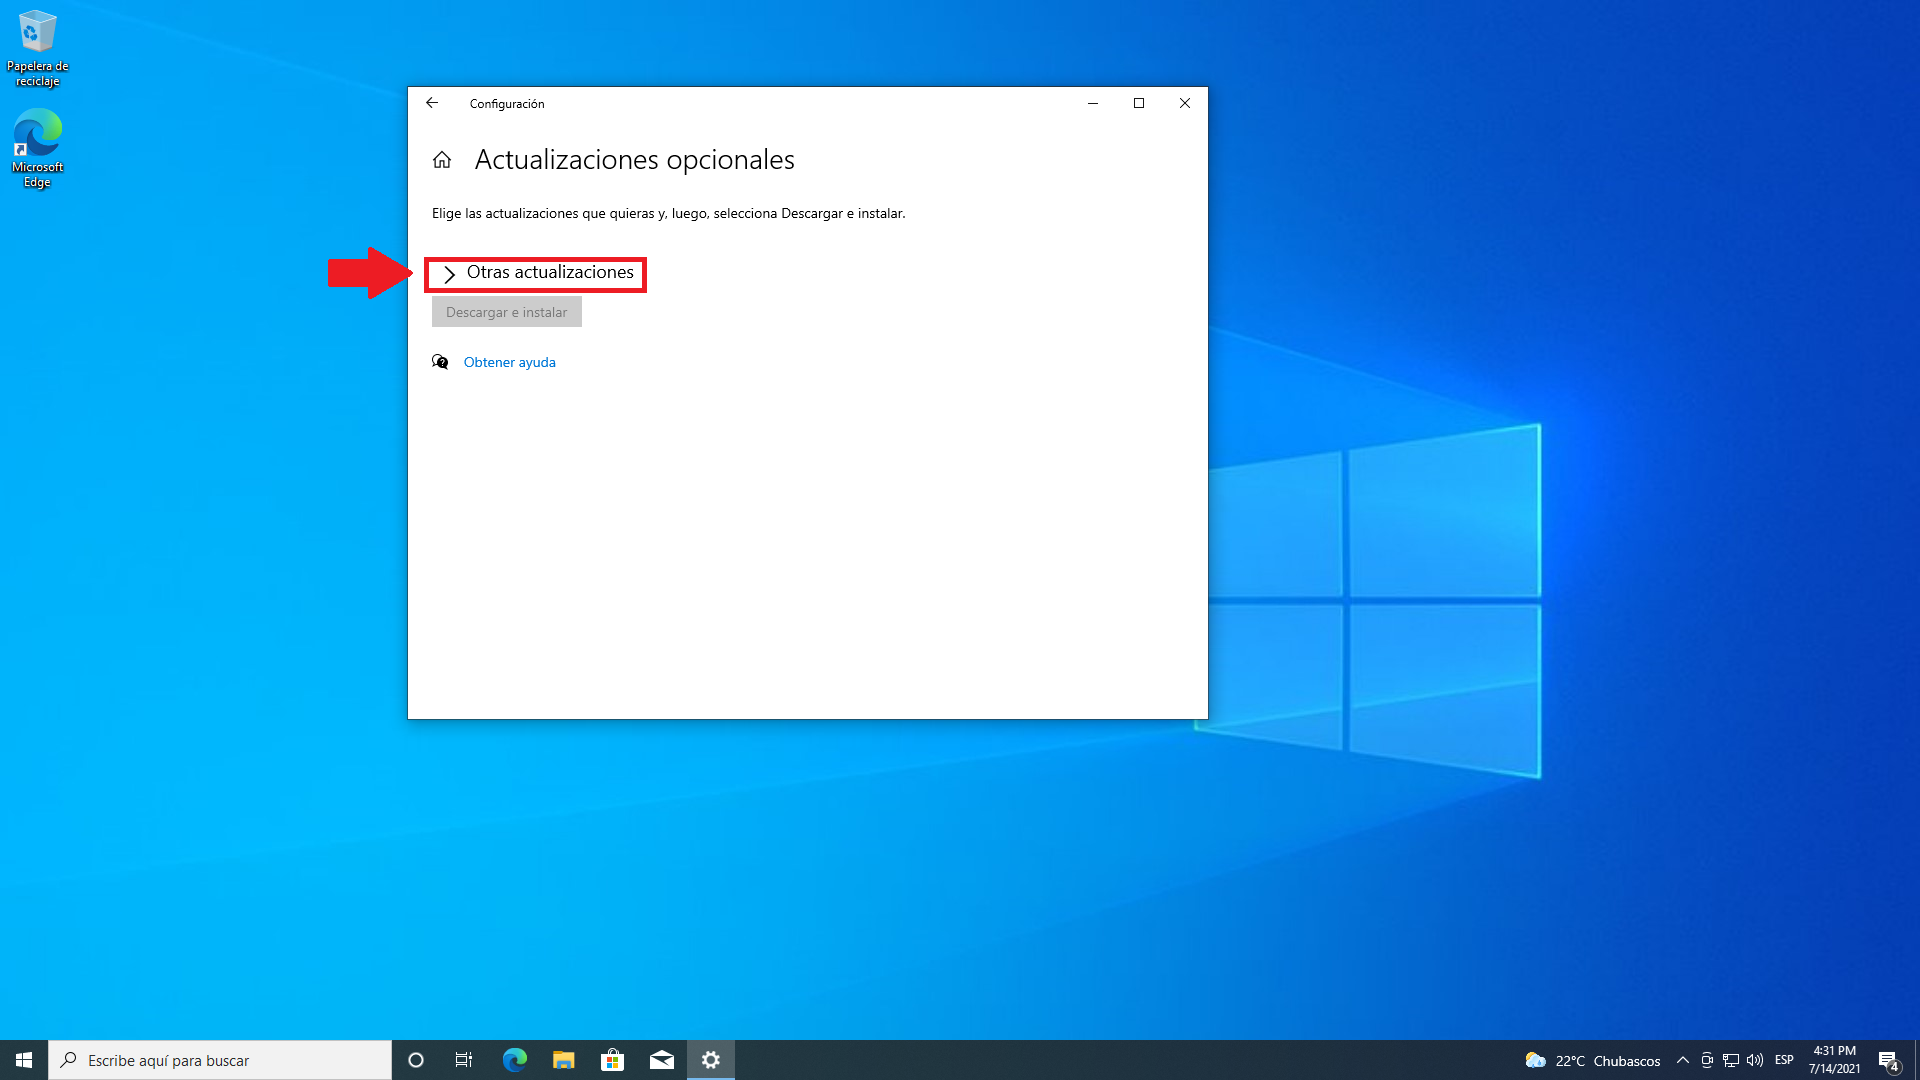This screenshot has height=1080, width=1920.
Task: Open File Explorer from taskbar
Action: (563, 1060)
